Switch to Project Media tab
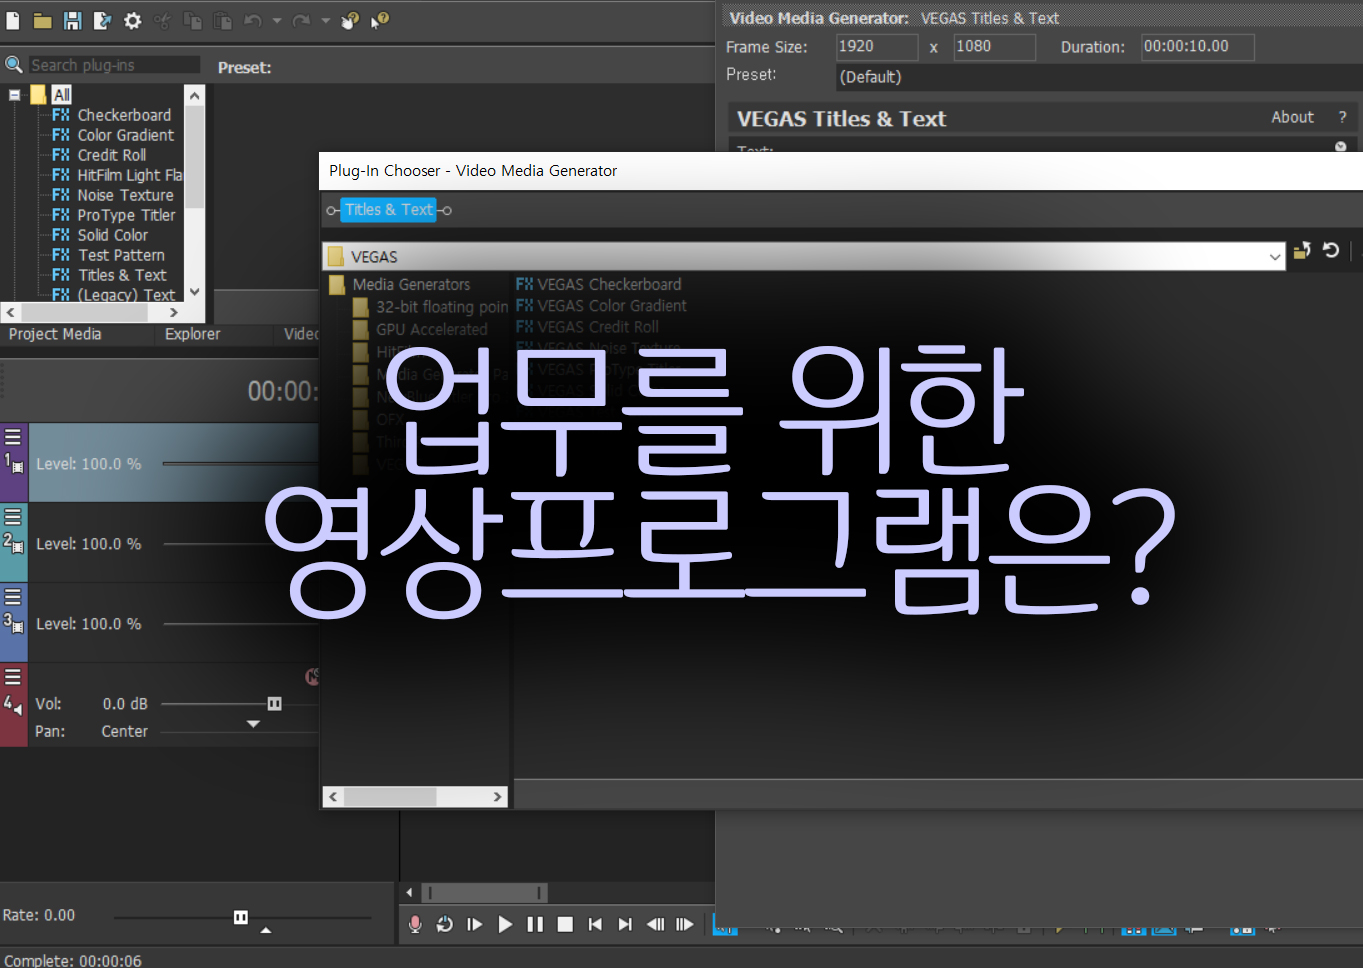Screen dimensions: 1363x968 pyautogui.click(x=55, y=334)
